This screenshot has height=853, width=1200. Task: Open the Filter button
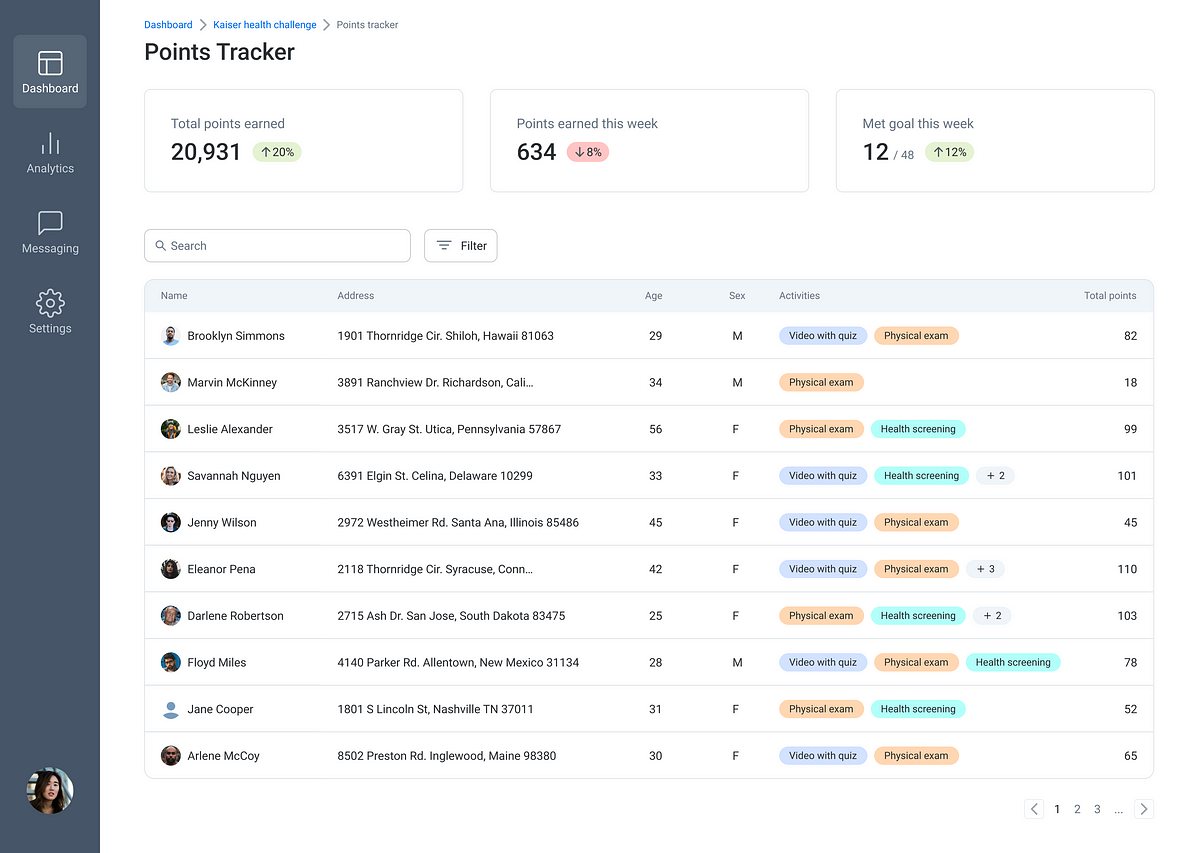461,246
